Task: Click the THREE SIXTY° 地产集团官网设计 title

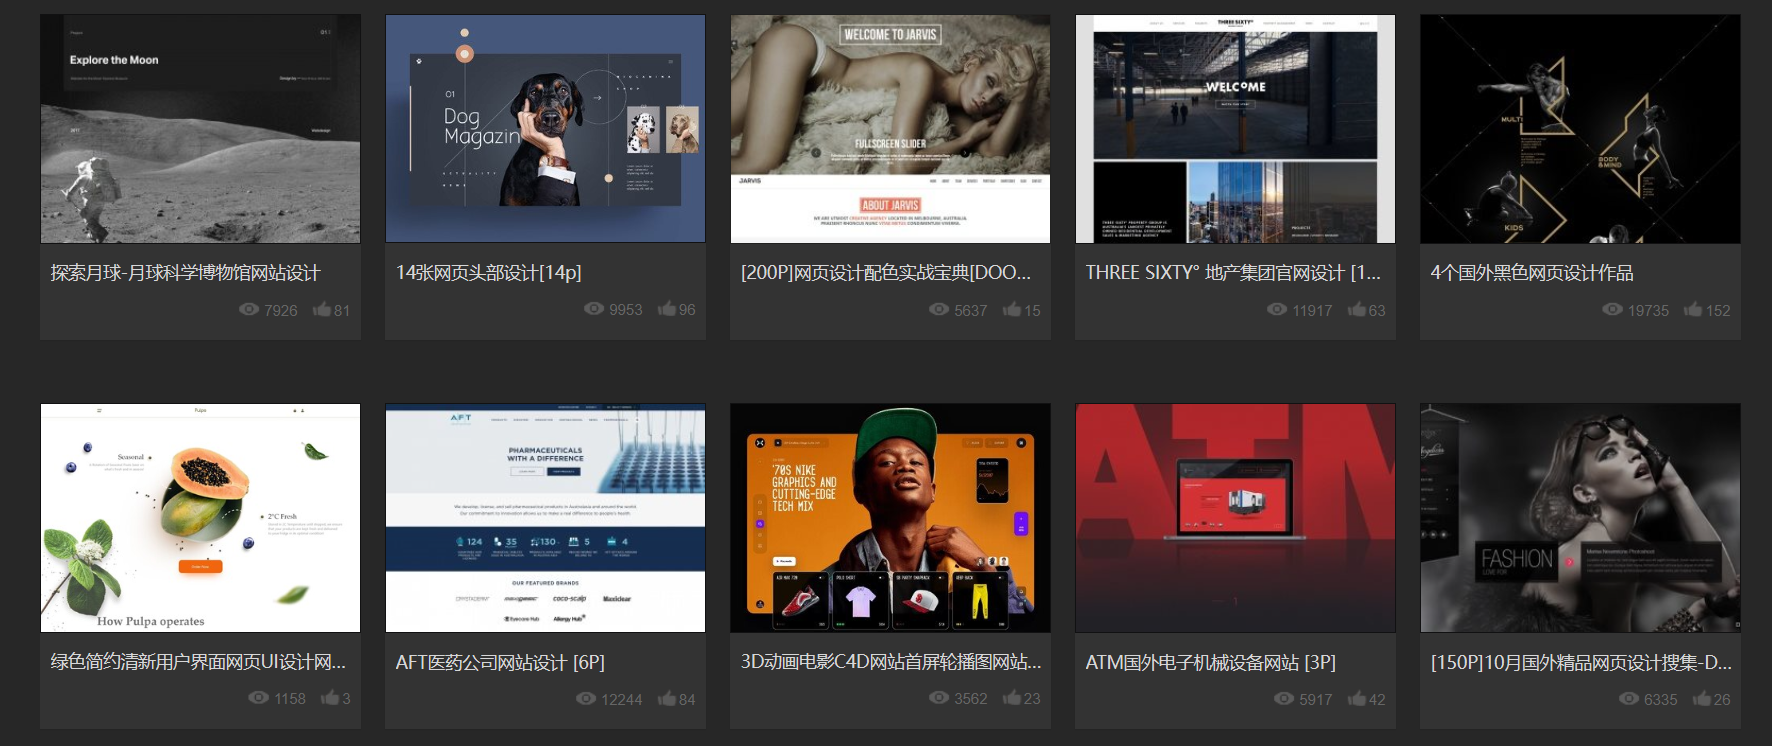Action: click(x=1232, y=273)
